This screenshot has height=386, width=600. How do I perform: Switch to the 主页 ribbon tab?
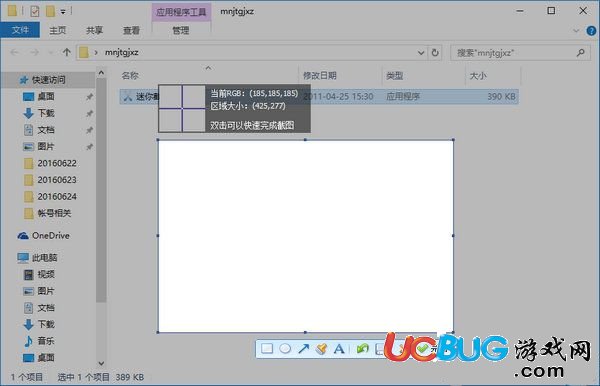tap(57, 30)
